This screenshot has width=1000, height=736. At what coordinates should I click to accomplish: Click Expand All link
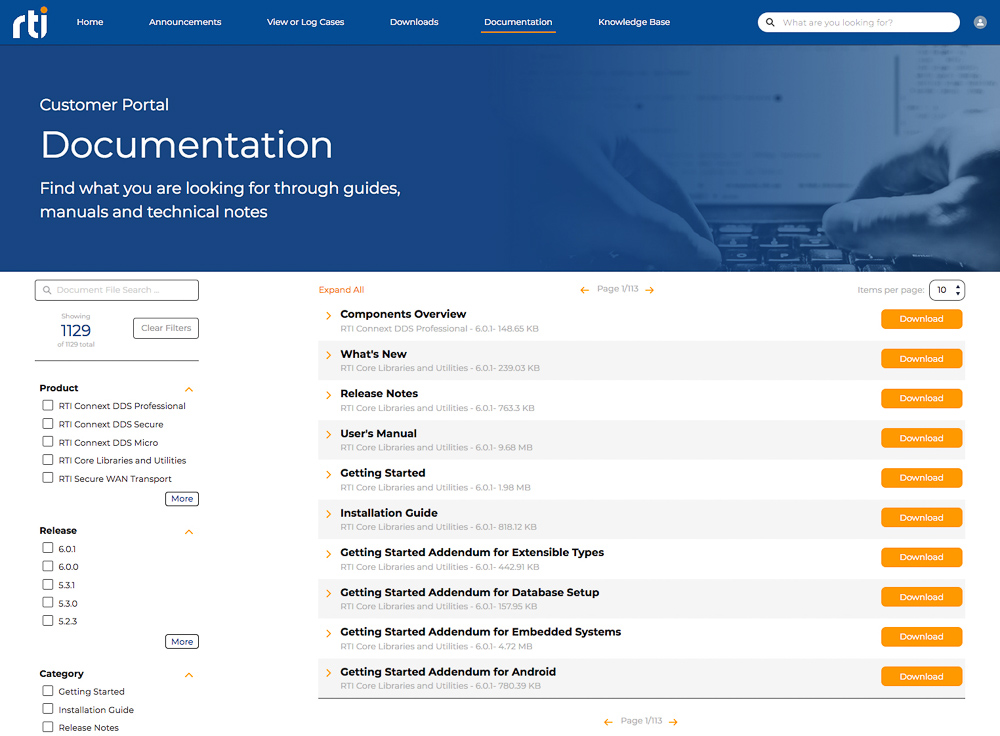click(341, 290)
